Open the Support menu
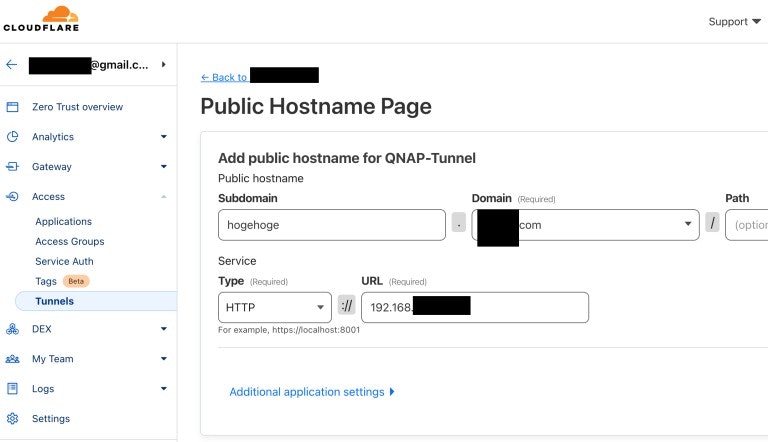The width and height of the screenshot is (768, 442). (x=734, y=22)
